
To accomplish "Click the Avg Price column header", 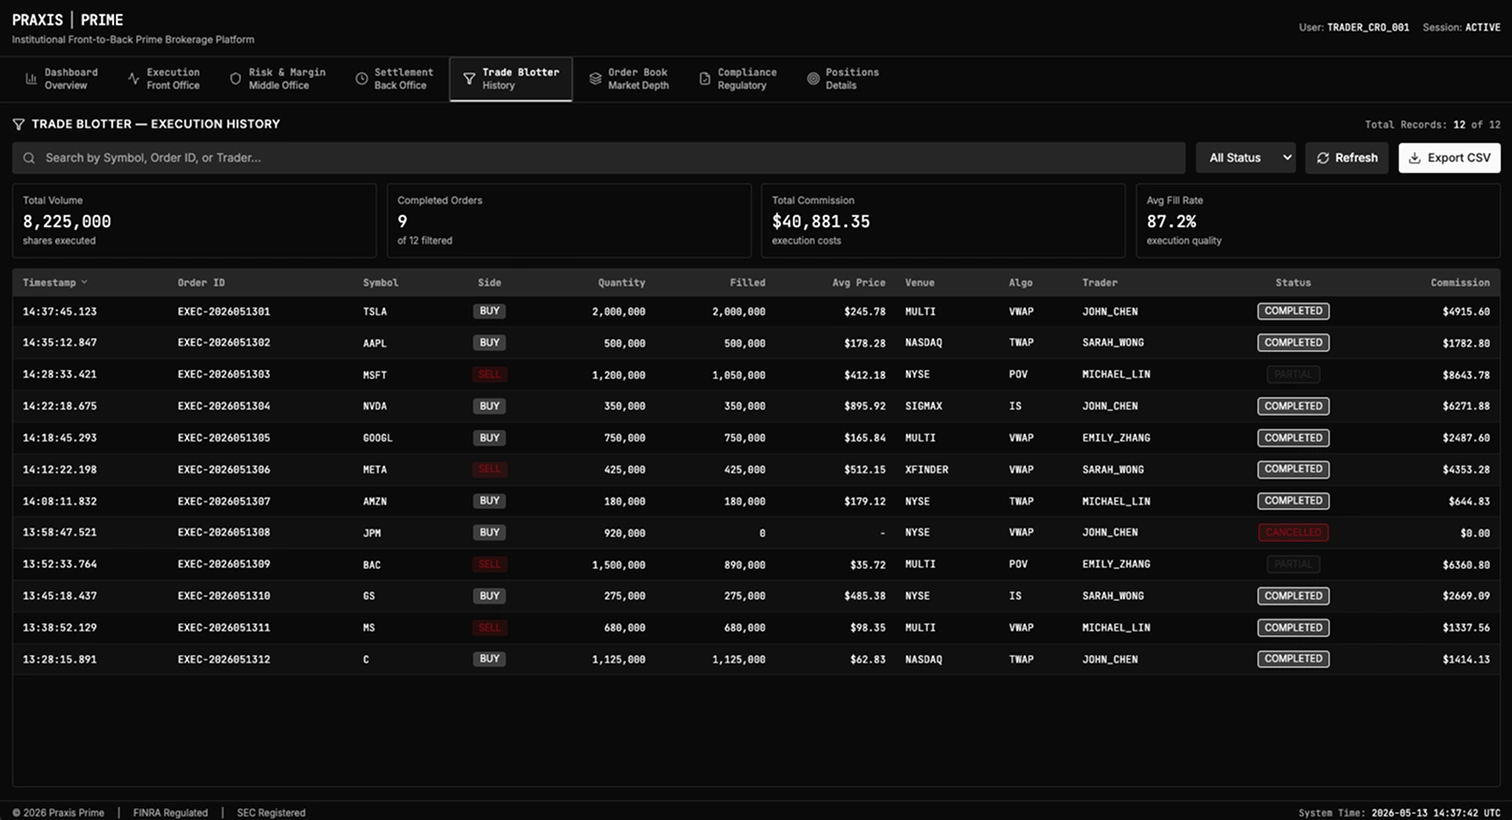I will pyautogui.click(x=858, y=283).
